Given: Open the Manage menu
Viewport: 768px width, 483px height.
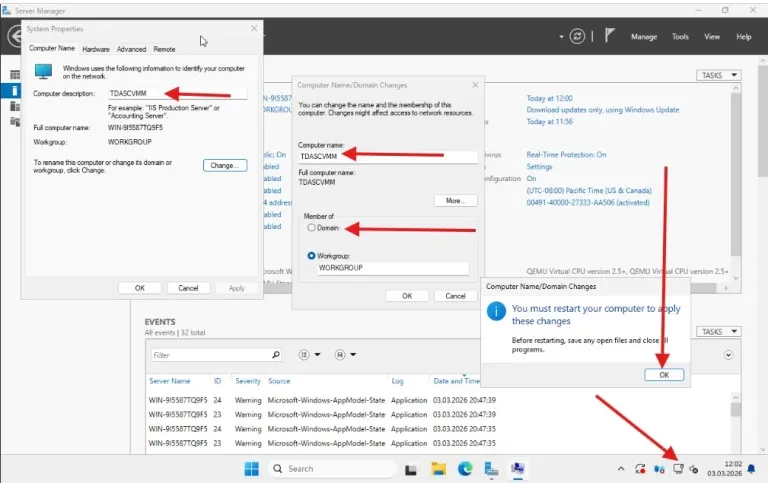Looking at the screenshot, I should tap(644, 37).
